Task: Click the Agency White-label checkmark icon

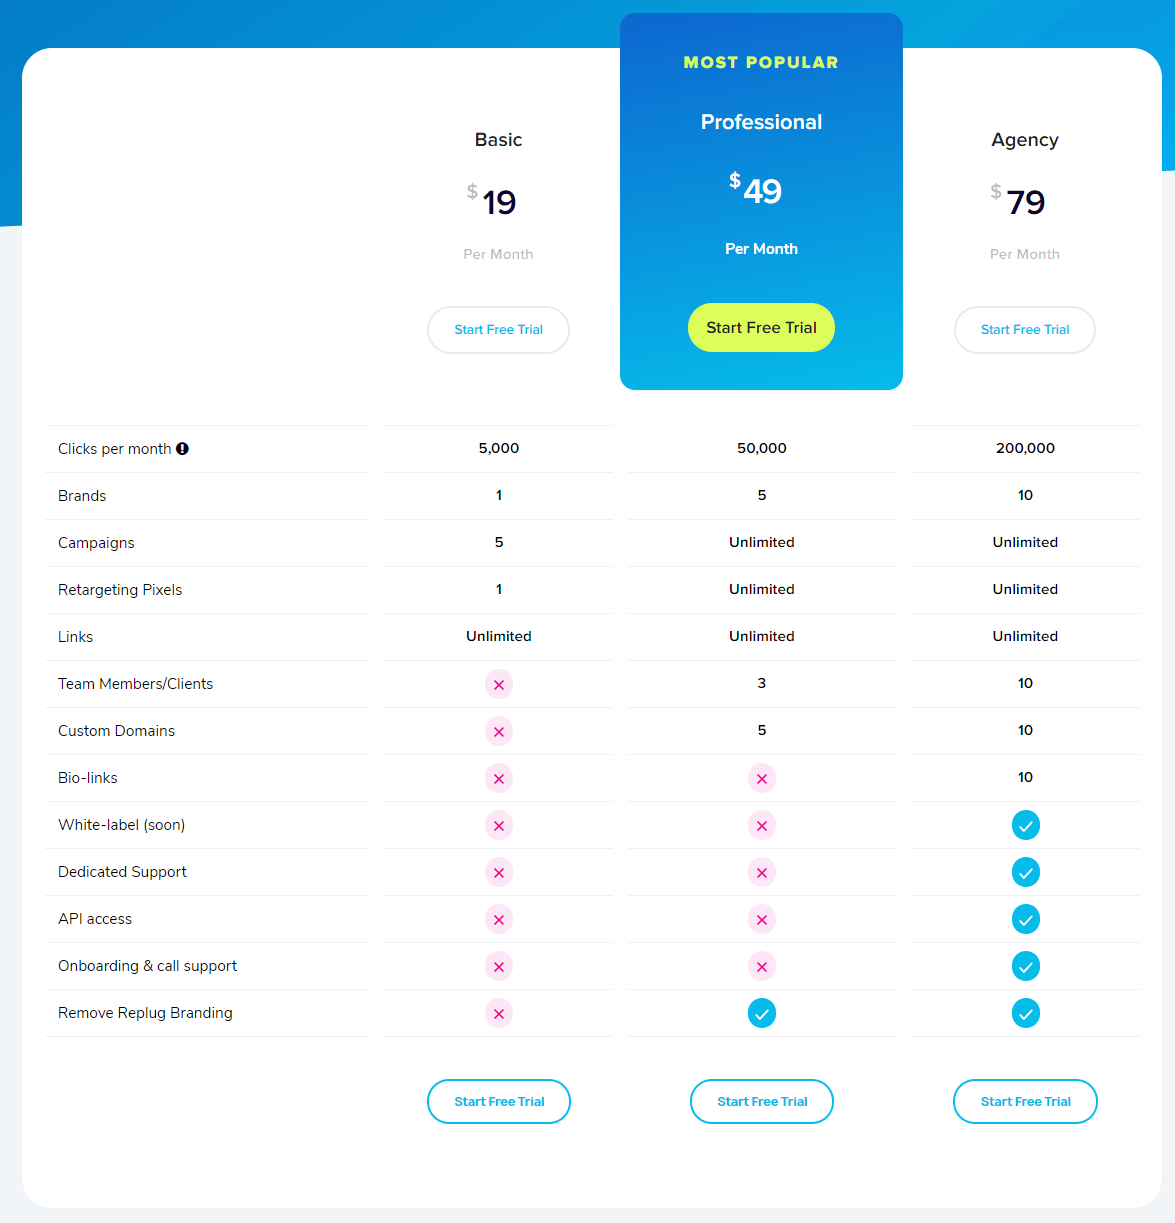Action: click(x=1025, y=825)
